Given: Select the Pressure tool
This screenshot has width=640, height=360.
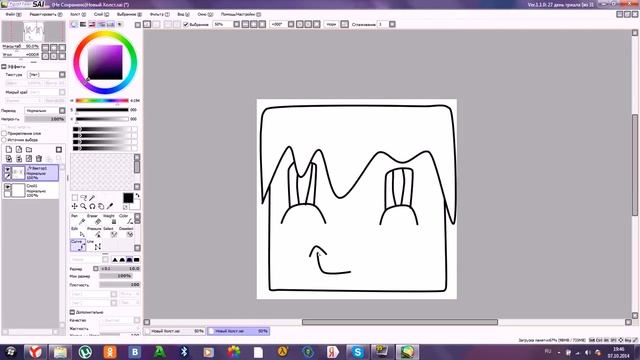Looking at the screenshot, I should (x=94, y=232).
